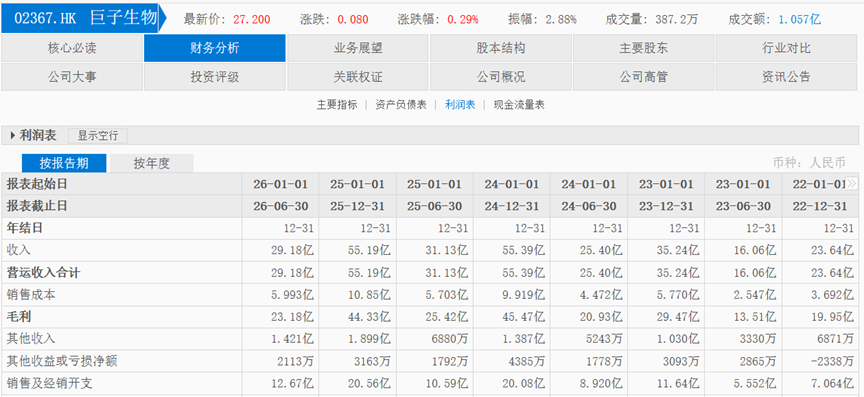This screenshot has height=397, width=864.
Task: Click the 振幅 2.88% value
Action: click(561, 20)
